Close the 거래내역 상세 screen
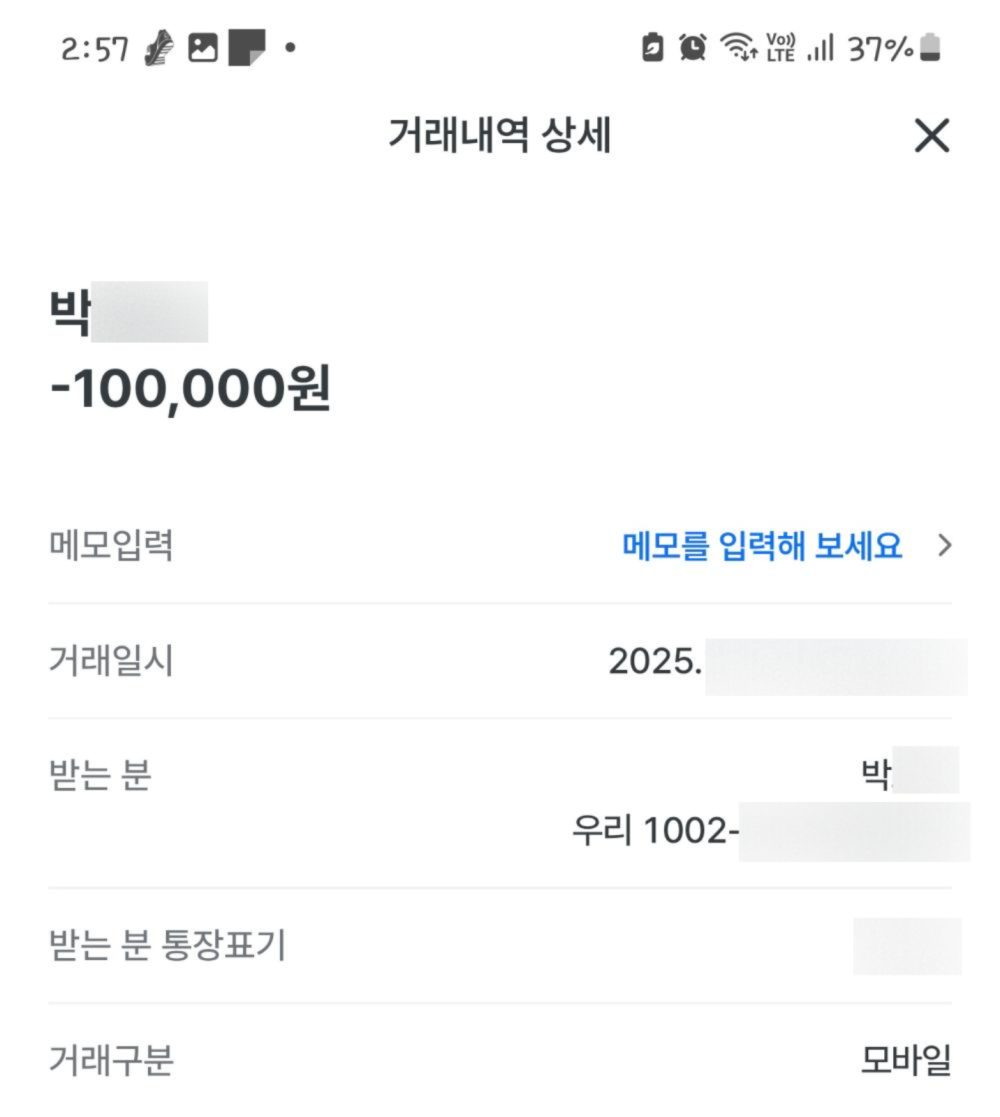 (931, 136)
